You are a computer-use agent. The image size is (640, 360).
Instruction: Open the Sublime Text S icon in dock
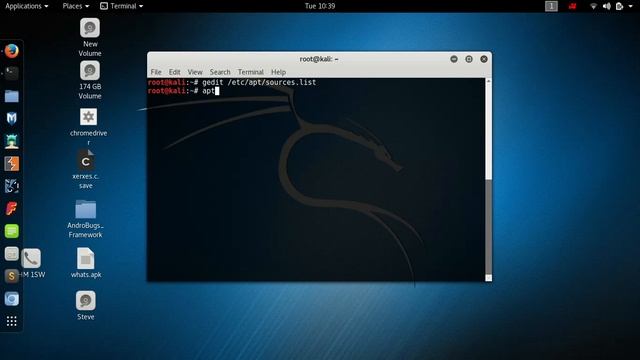click(11, 276)
